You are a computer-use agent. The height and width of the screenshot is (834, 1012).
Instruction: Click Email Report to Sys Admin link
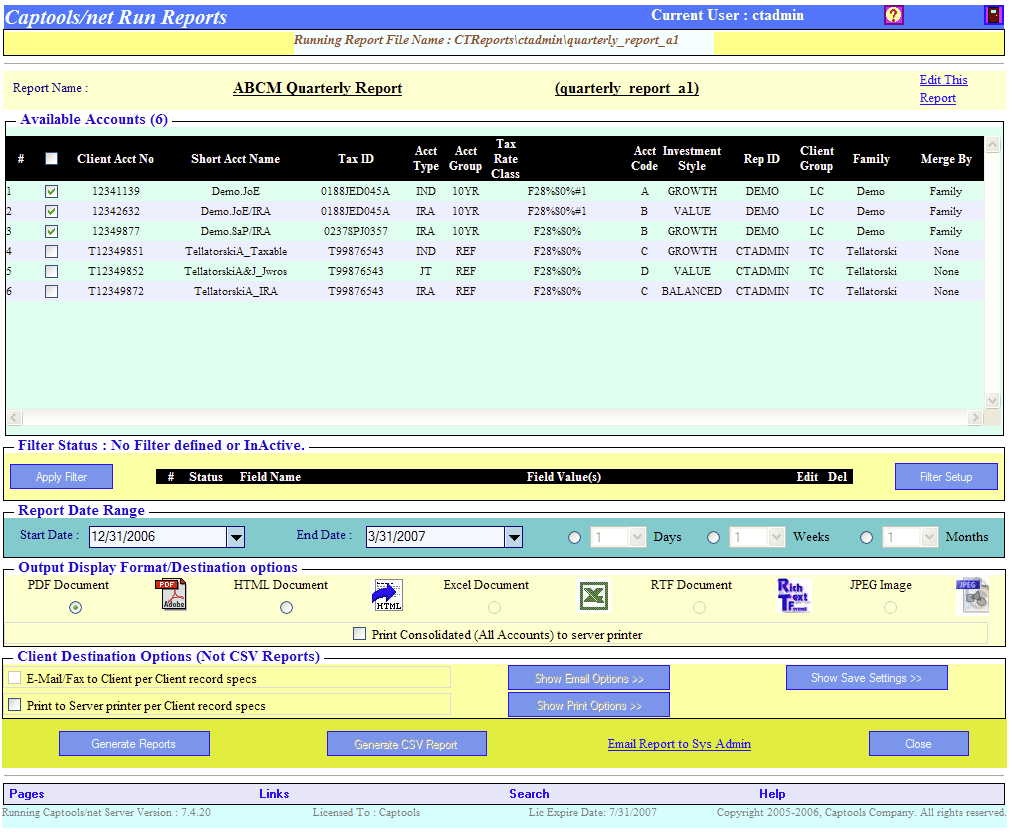tap(679, 744)
